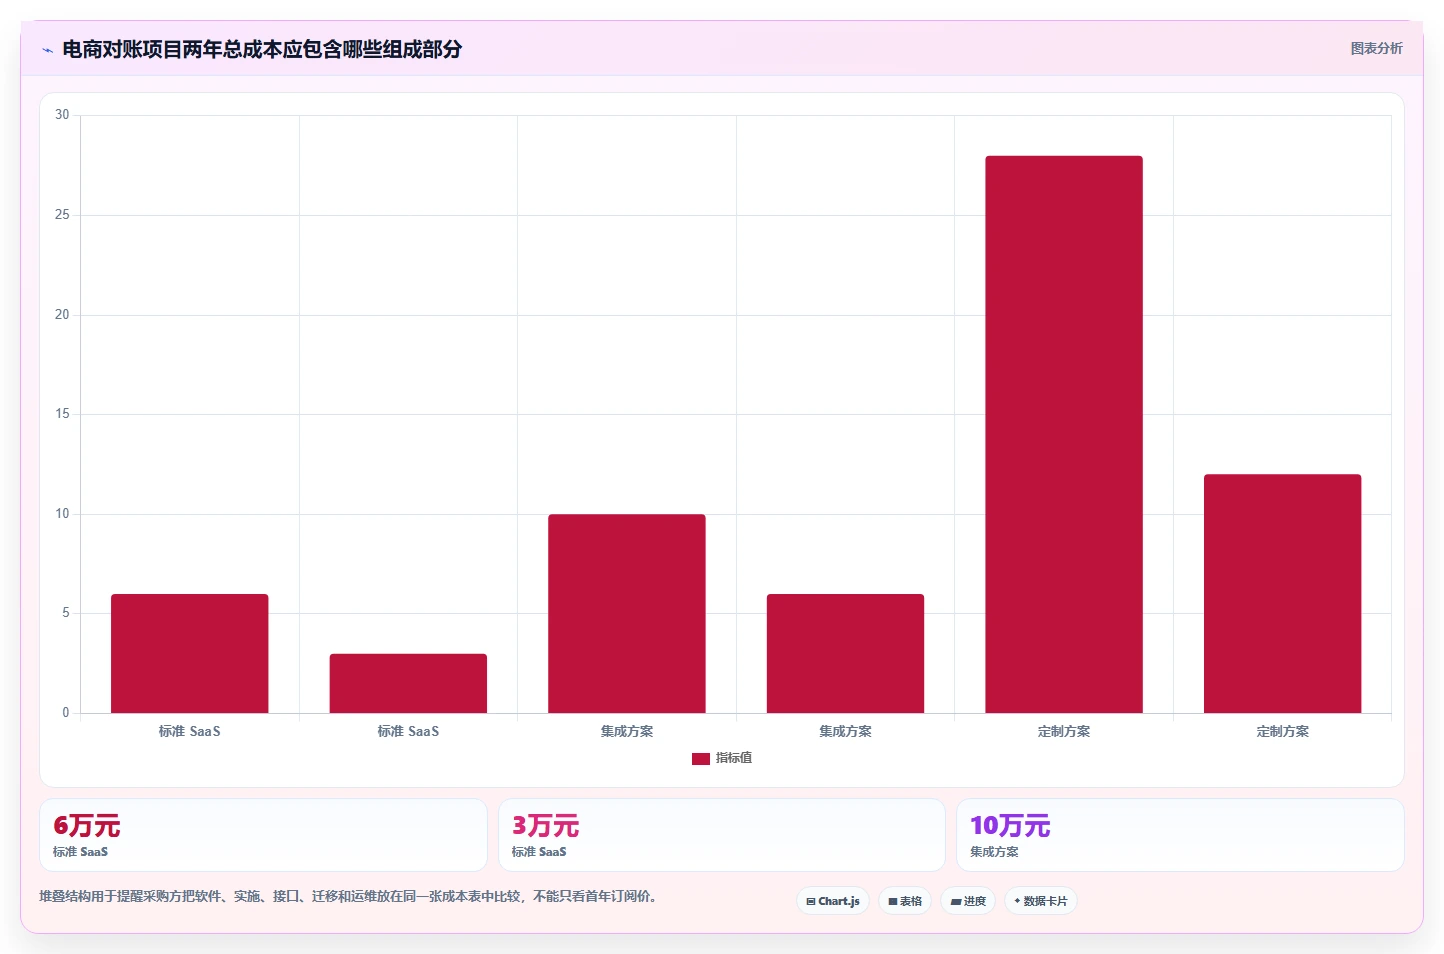The image size is (1444, 954).
Task: Click the 标准 SaaS bar valued 6
Action: point(190,654)
